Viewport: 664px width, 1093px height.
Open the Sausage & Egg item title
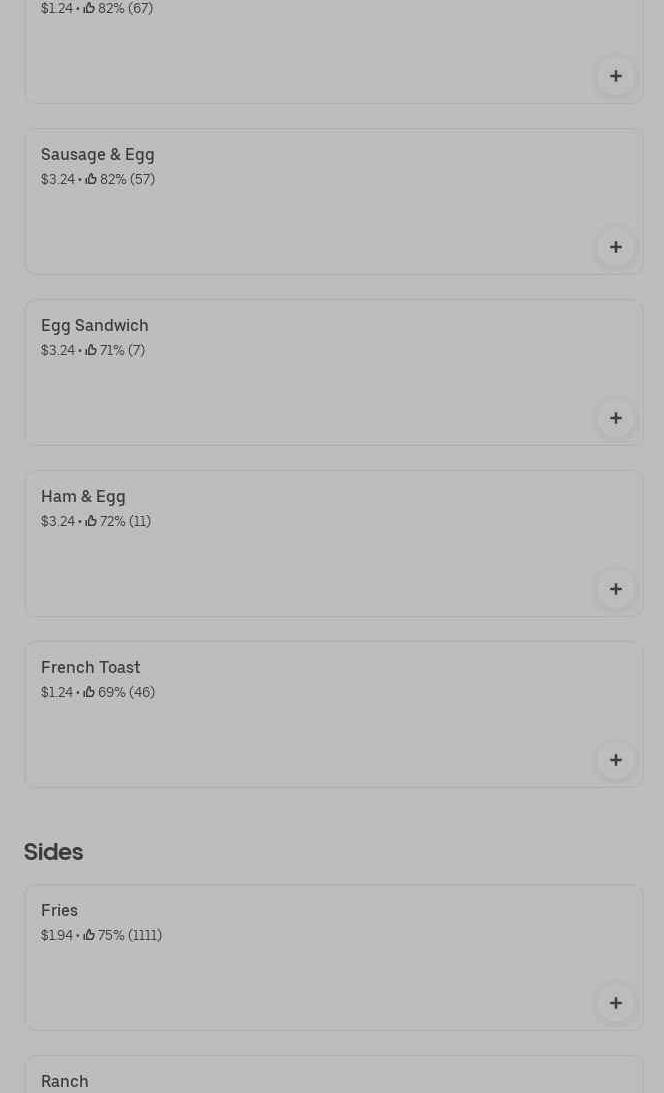click(x=98, y=154)
